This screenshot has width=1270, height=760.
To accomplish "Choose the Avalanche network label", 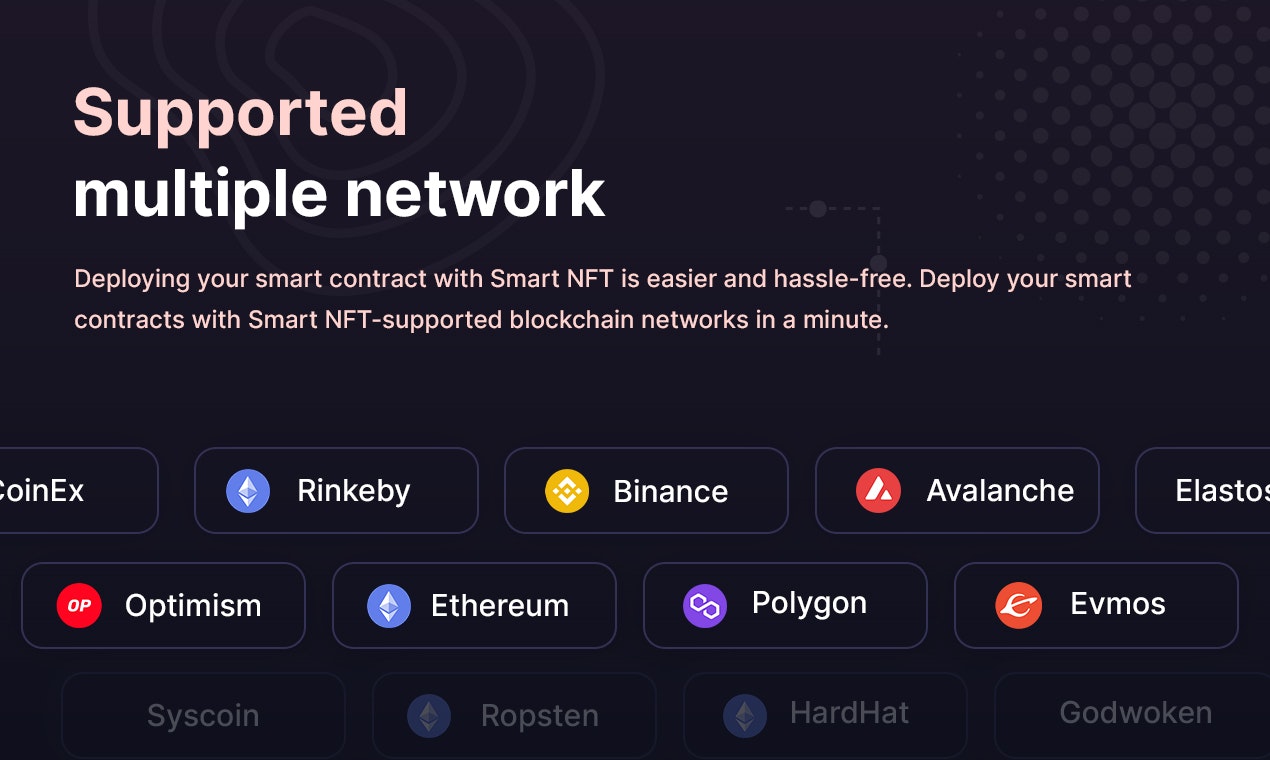I will tap(1000, 491).
